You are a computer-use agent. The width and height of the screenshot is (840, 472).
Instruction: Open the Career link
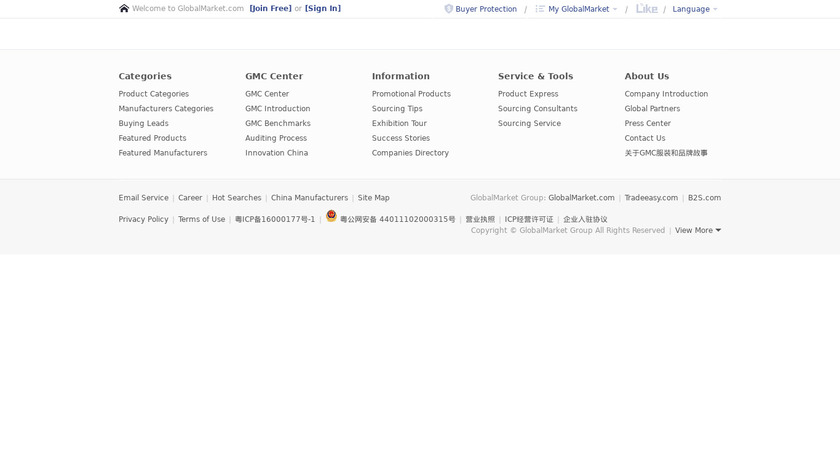pos(190,198)
